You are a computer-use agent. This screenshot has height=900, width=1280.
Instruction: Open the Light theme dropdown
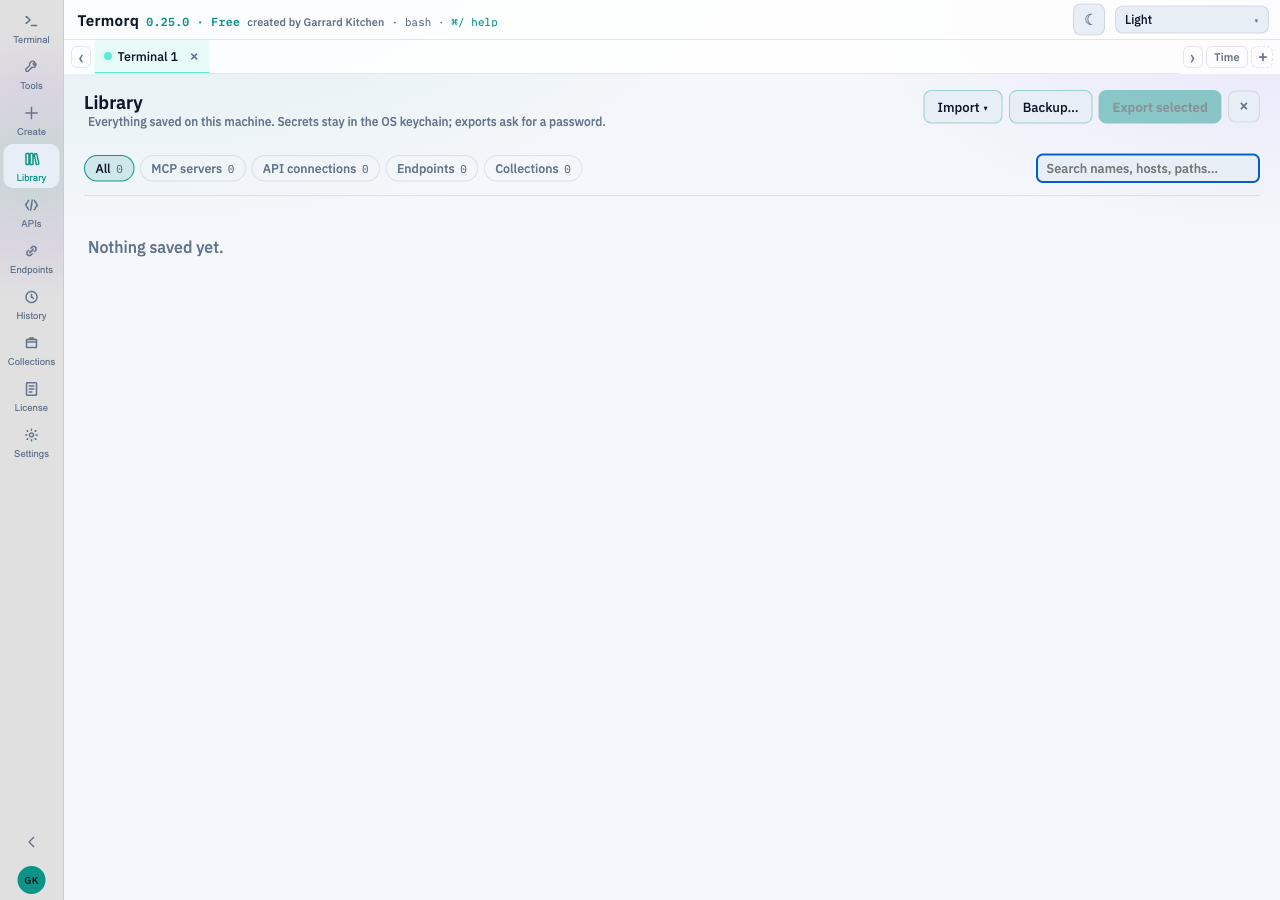1192,20
